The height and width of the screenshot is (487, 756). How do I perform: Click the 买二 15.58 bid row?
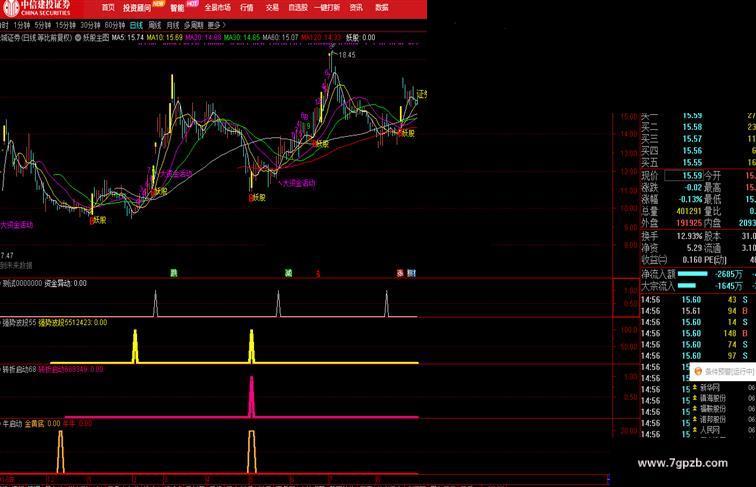698,127
